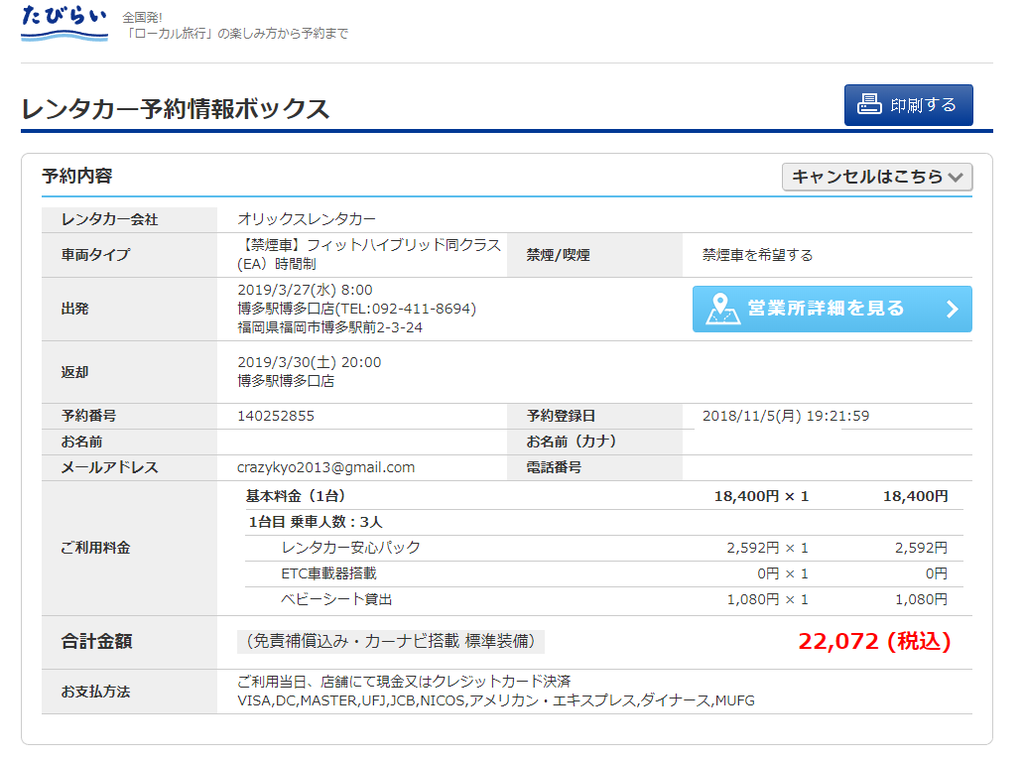The image size is (1024, 760).
Task: Click the メールアドレス label
Action: [109, 467]
